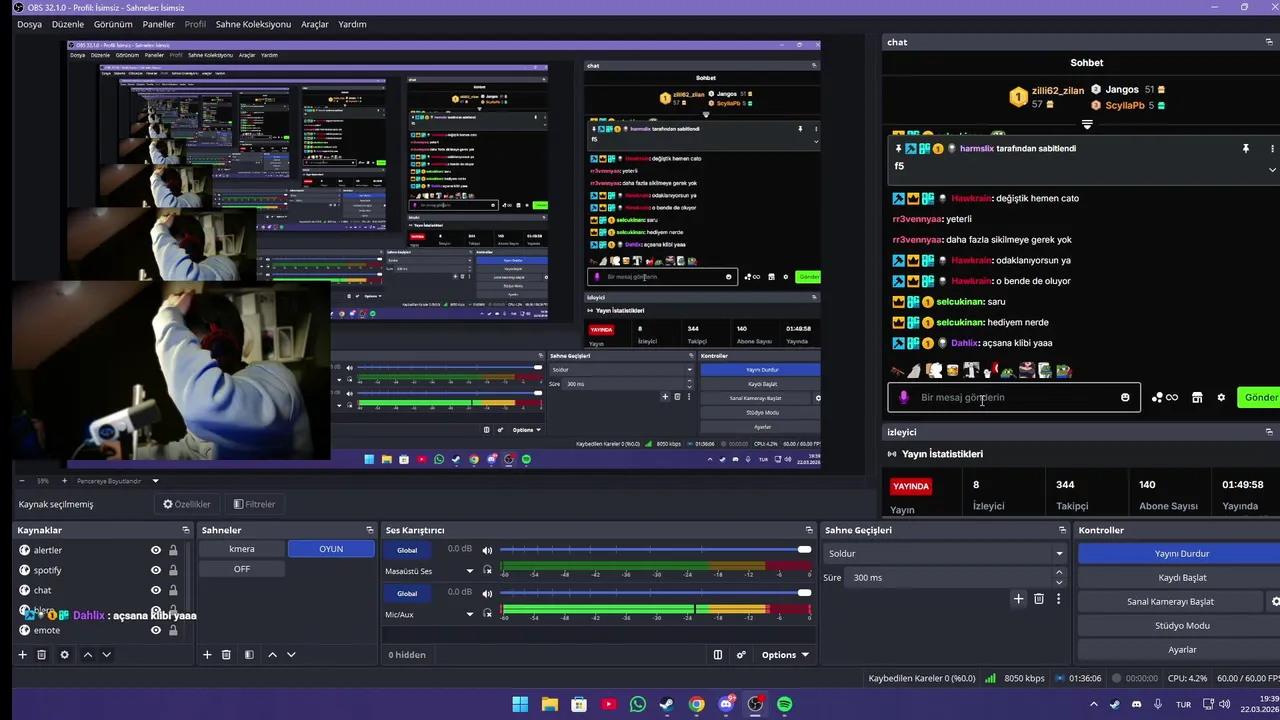The image size is (1280, 720).
Task: Remove scene using Sahneler trash icon
Action: point(227,655)
